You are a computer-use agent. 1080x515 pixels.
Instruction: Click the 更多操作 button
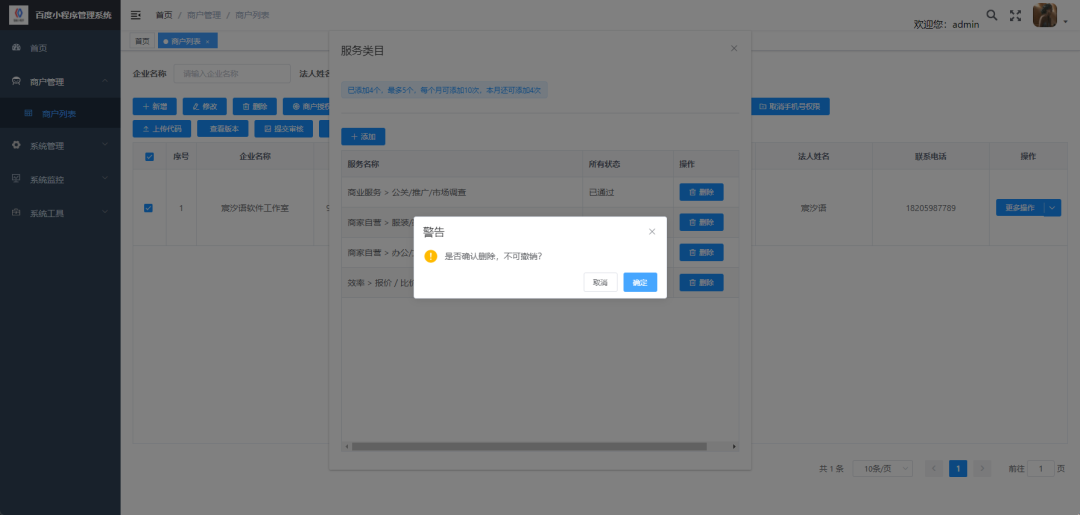coord(1019,207)
